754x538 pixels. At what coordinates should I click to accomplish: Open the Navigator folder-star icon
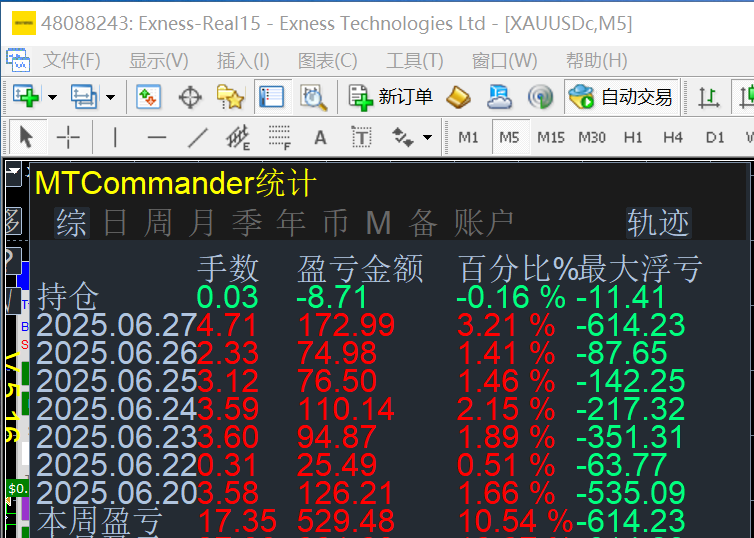pyautogui.click(x=230, y=97)
